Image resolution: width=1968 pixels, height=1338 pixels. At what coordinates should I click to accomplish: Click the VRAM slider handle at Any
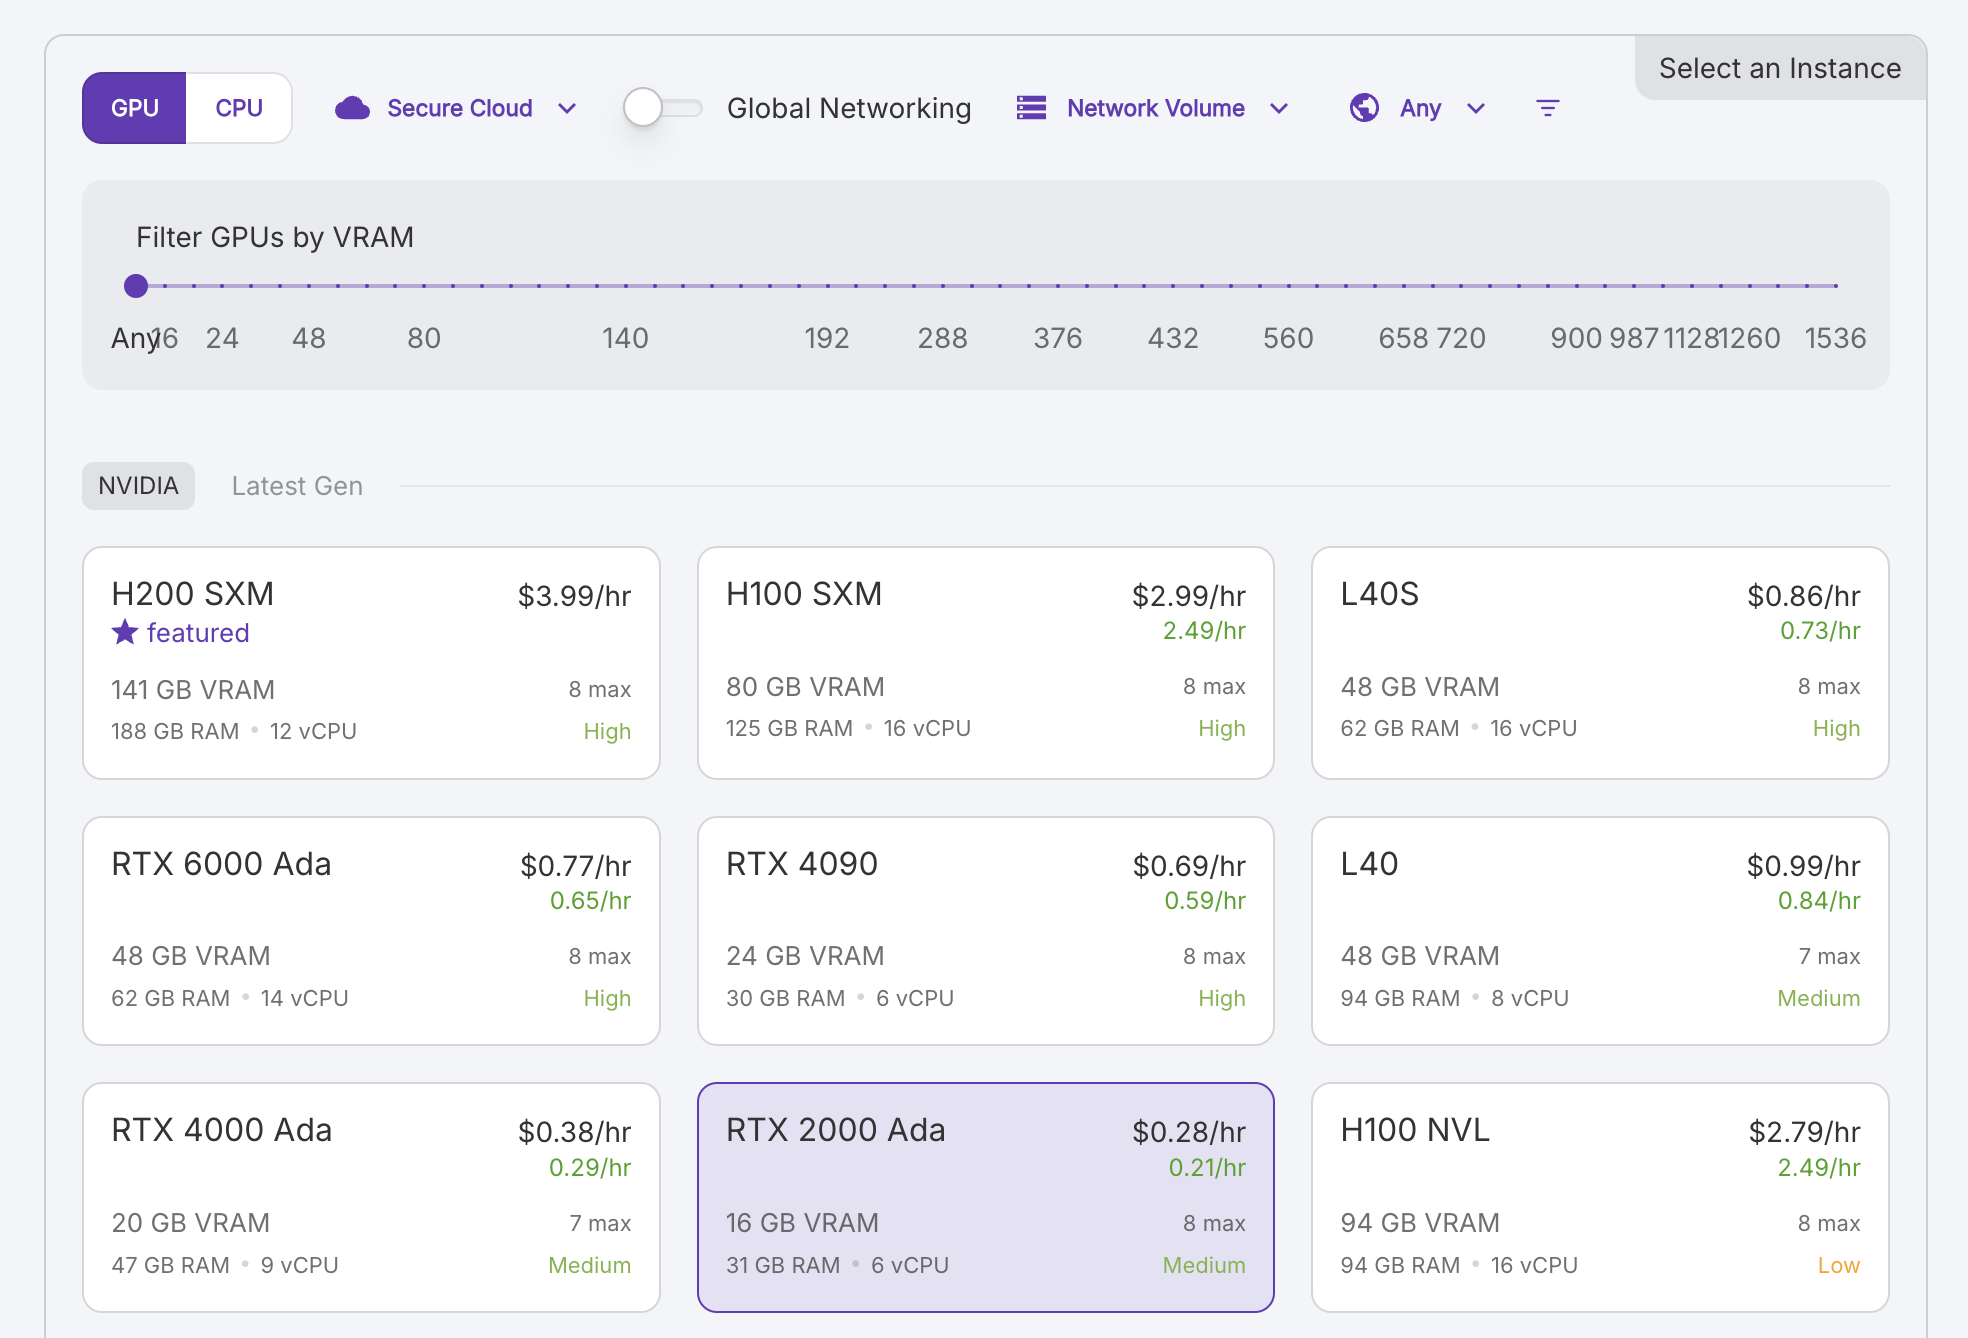(x=136, y=286)
